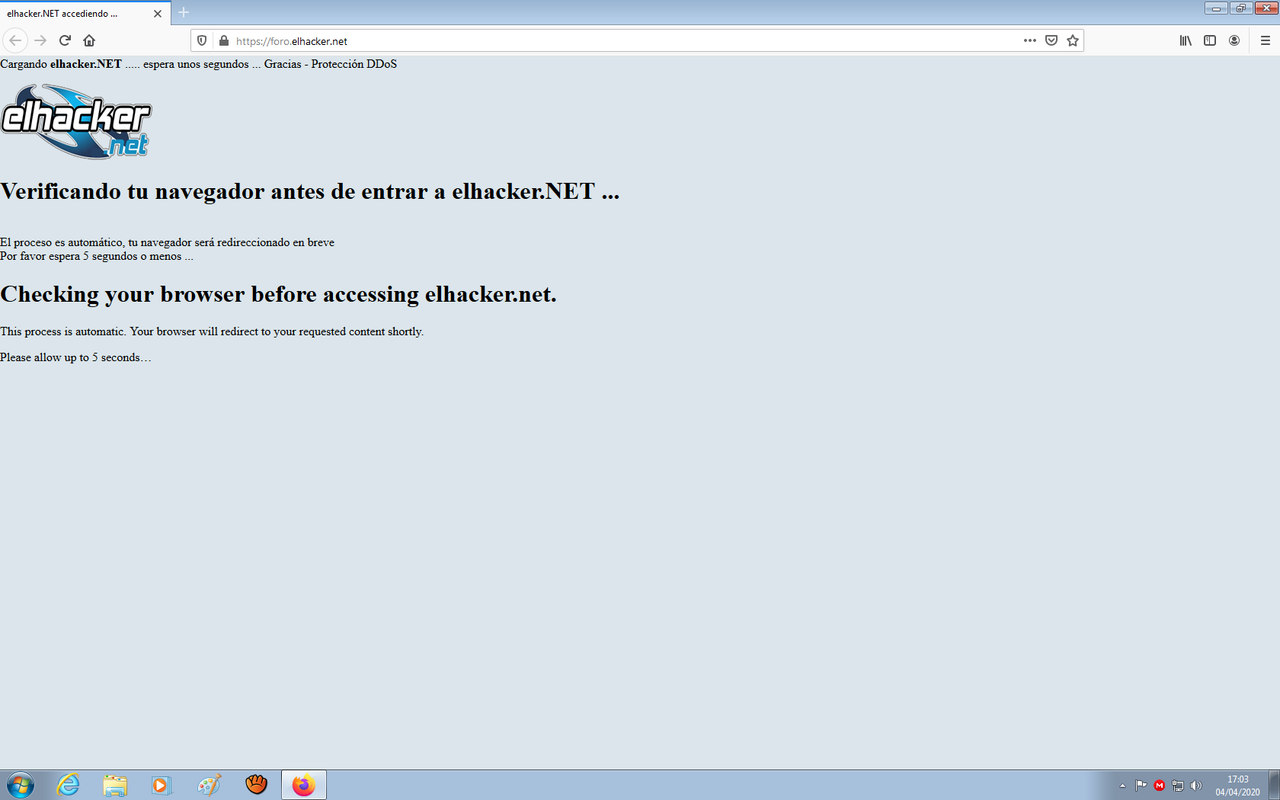1280x800 pixels.
Task: Click 'El proceso es automático' line
Action: point(167,242)
